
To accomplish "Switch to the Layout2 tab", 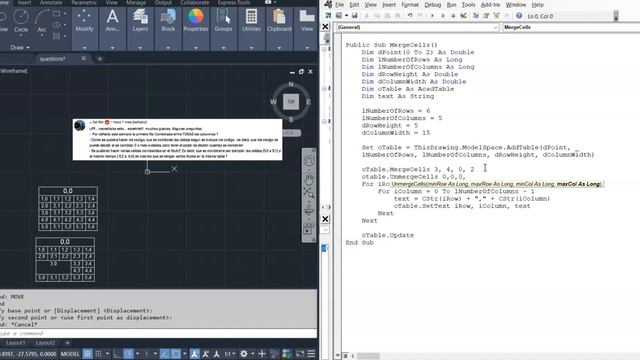I will click(45, 343).
